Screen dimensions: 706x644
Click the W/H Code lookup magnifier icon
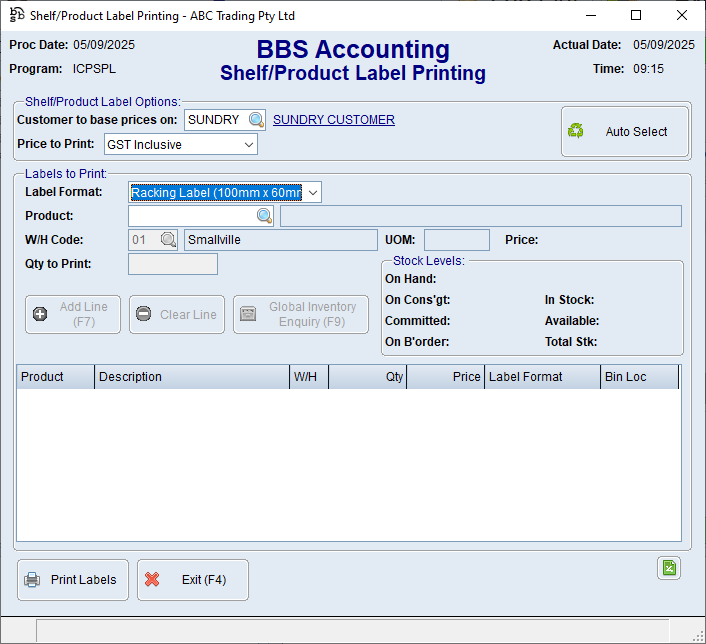click(168, 240)
